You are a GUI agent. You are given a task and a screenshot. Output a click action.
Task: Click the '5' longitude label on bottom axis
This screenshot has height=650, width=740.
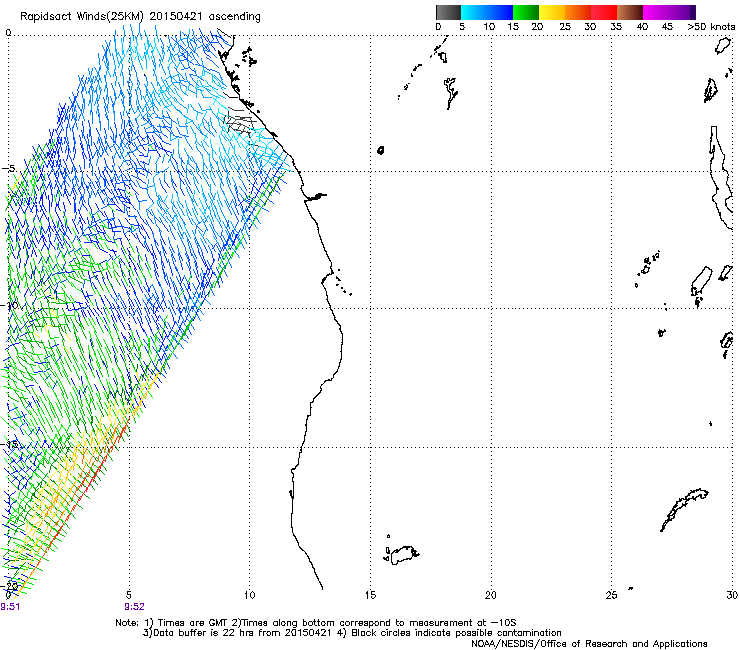coord(129,595)
